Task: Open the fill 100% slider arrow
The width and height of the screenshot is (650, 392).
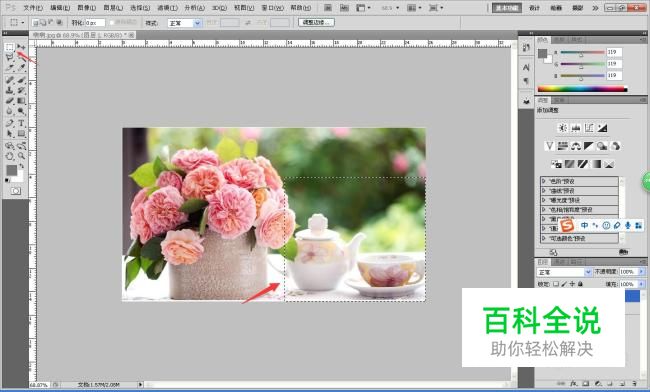Action: (641, 284)
